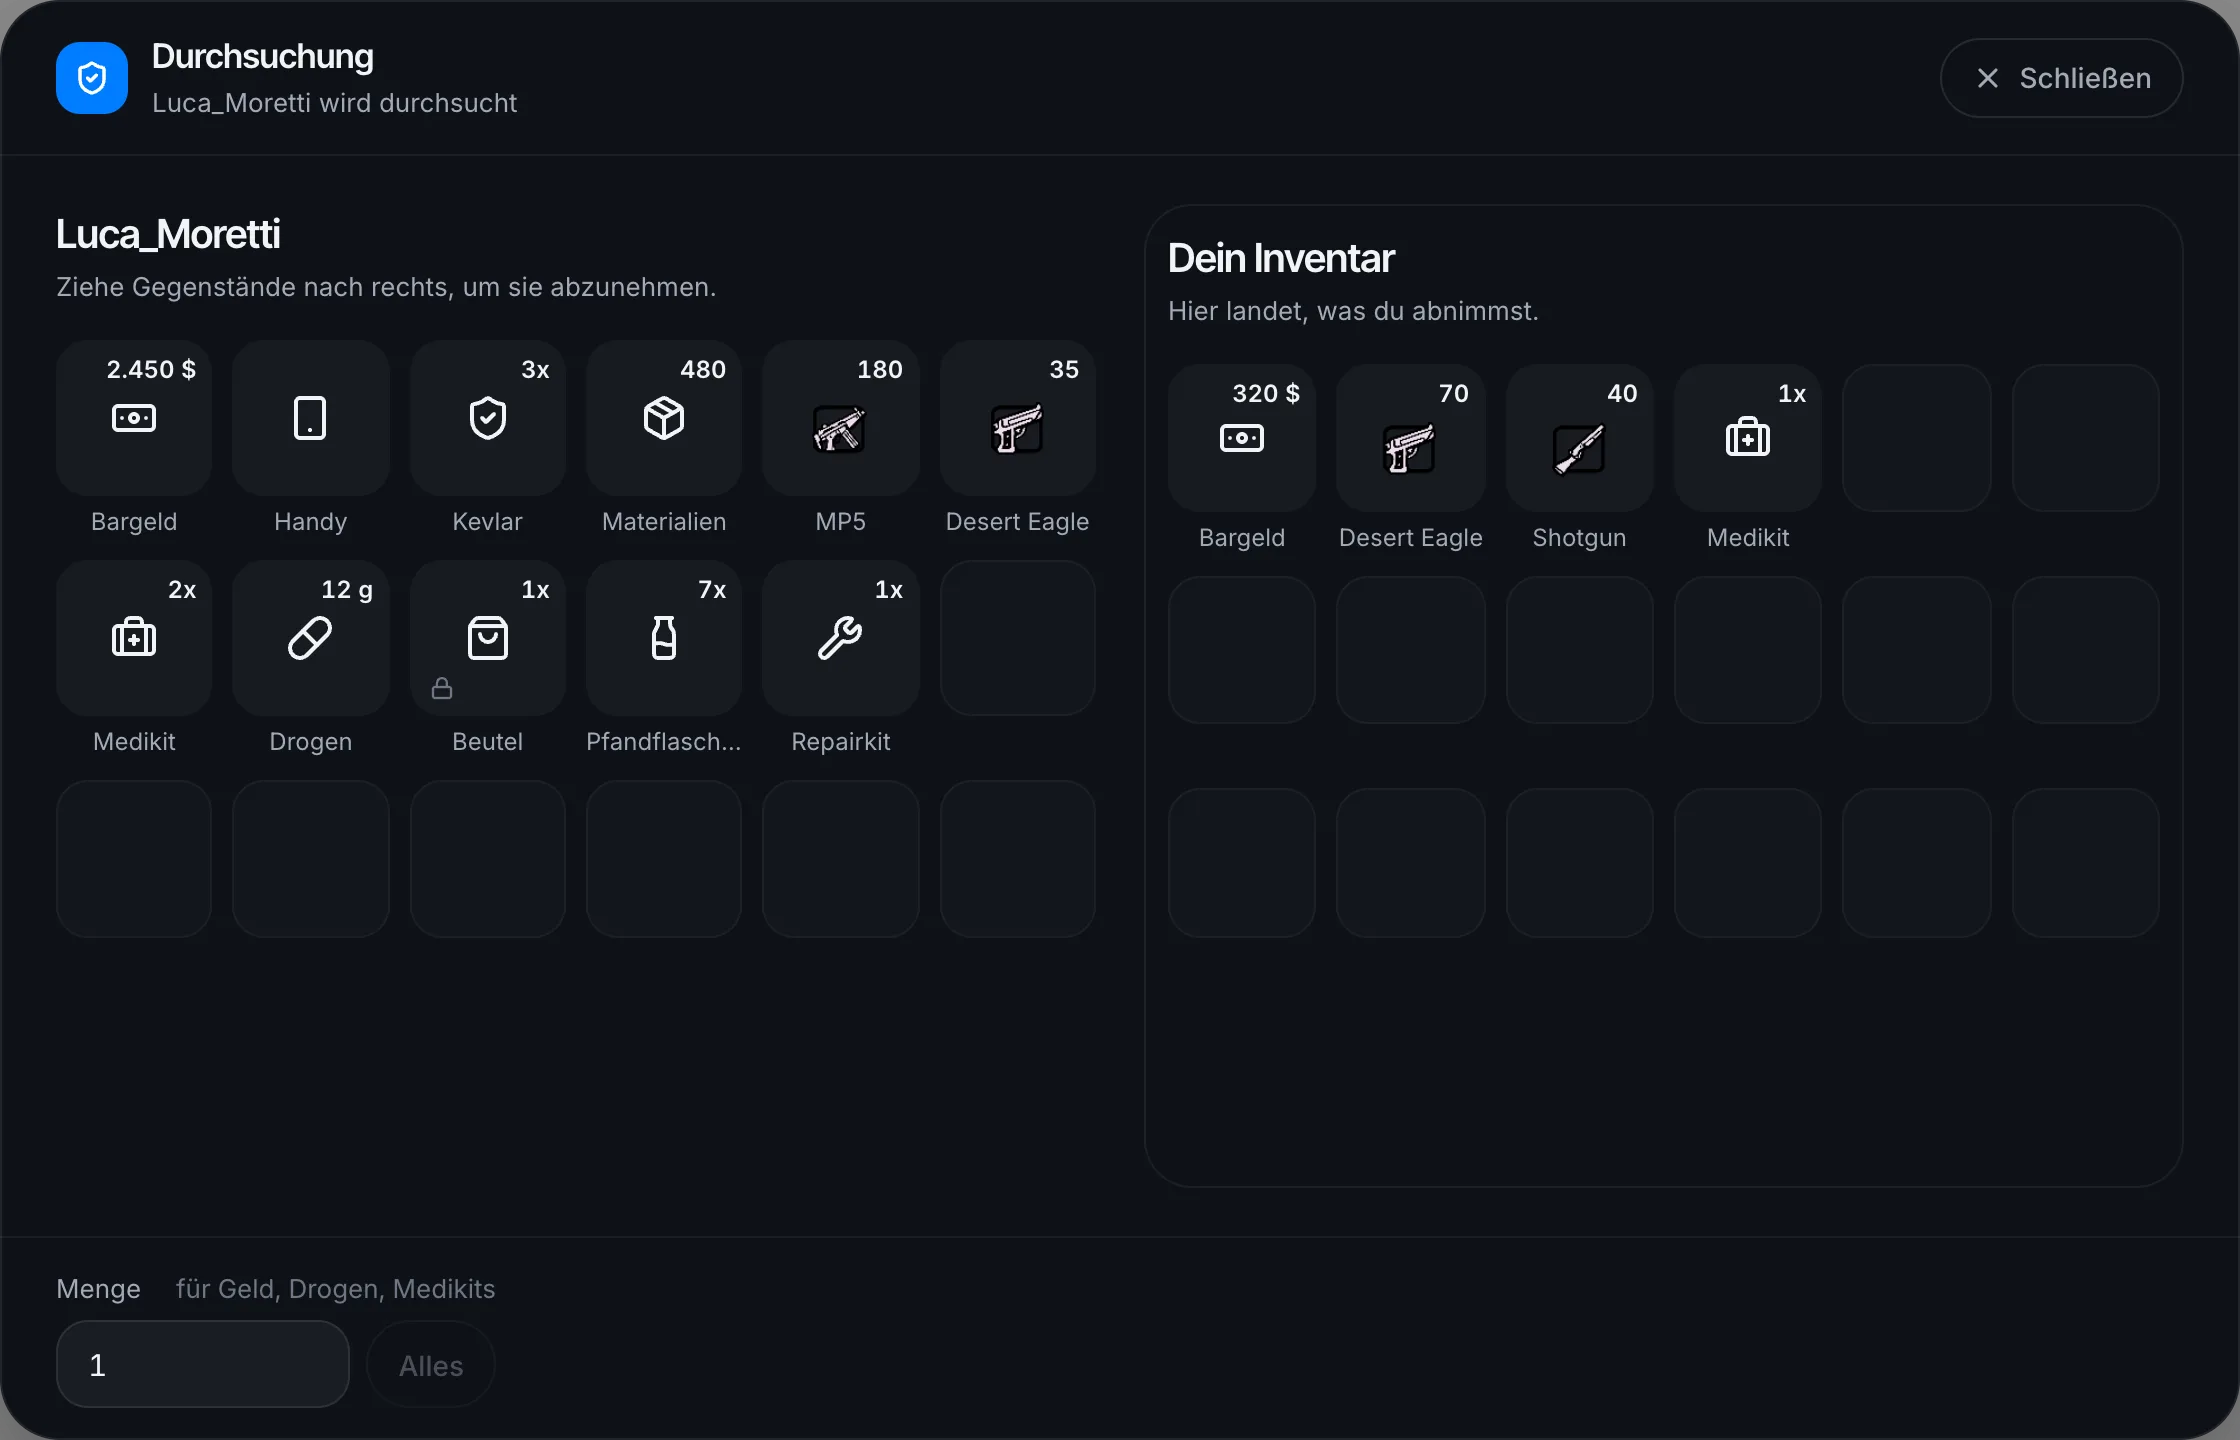Select Luca_Moretti's Bargeld 2.450 $ item
This screenshot has height=1440, width=2240.
pyautogui.click(x=134, y=418)
